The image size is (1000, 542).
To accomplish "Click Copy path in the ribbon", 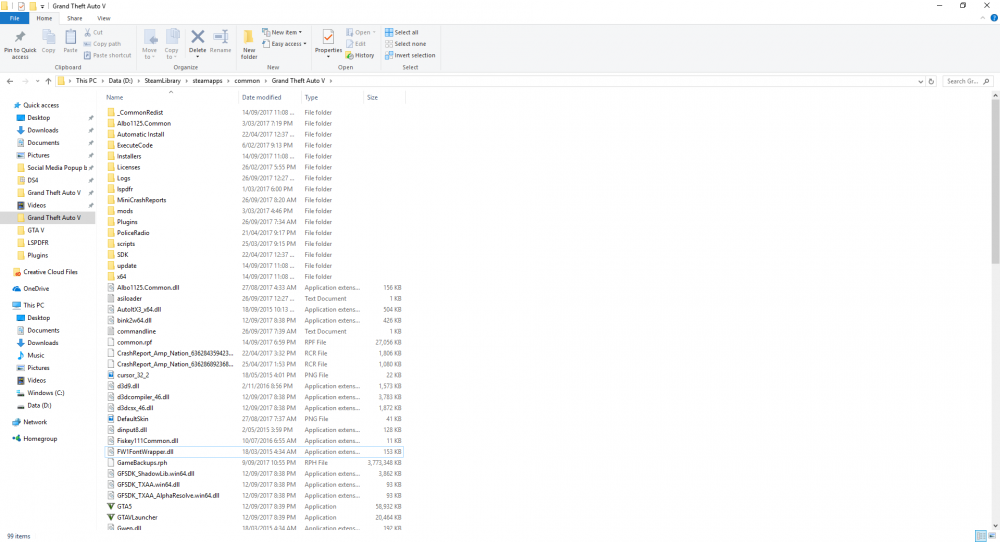I will coord(102,44).
